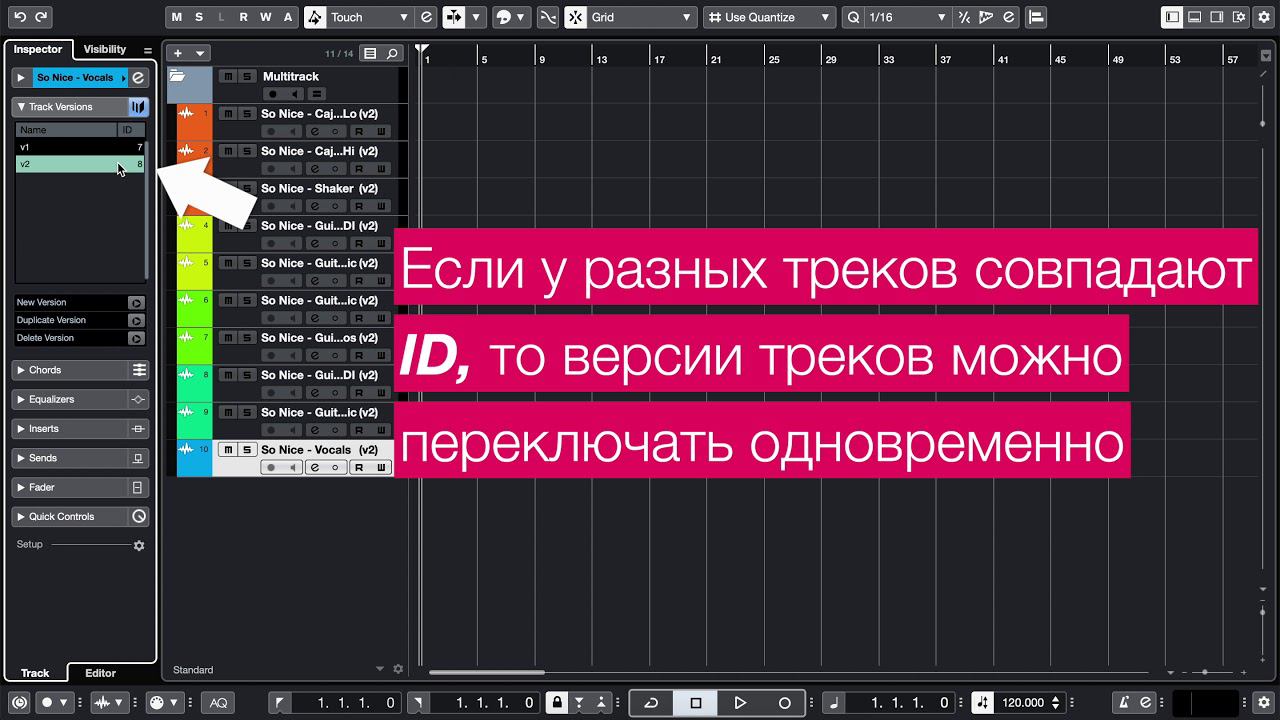Expand the Equalizers inspector section

[x=21, y=399]
